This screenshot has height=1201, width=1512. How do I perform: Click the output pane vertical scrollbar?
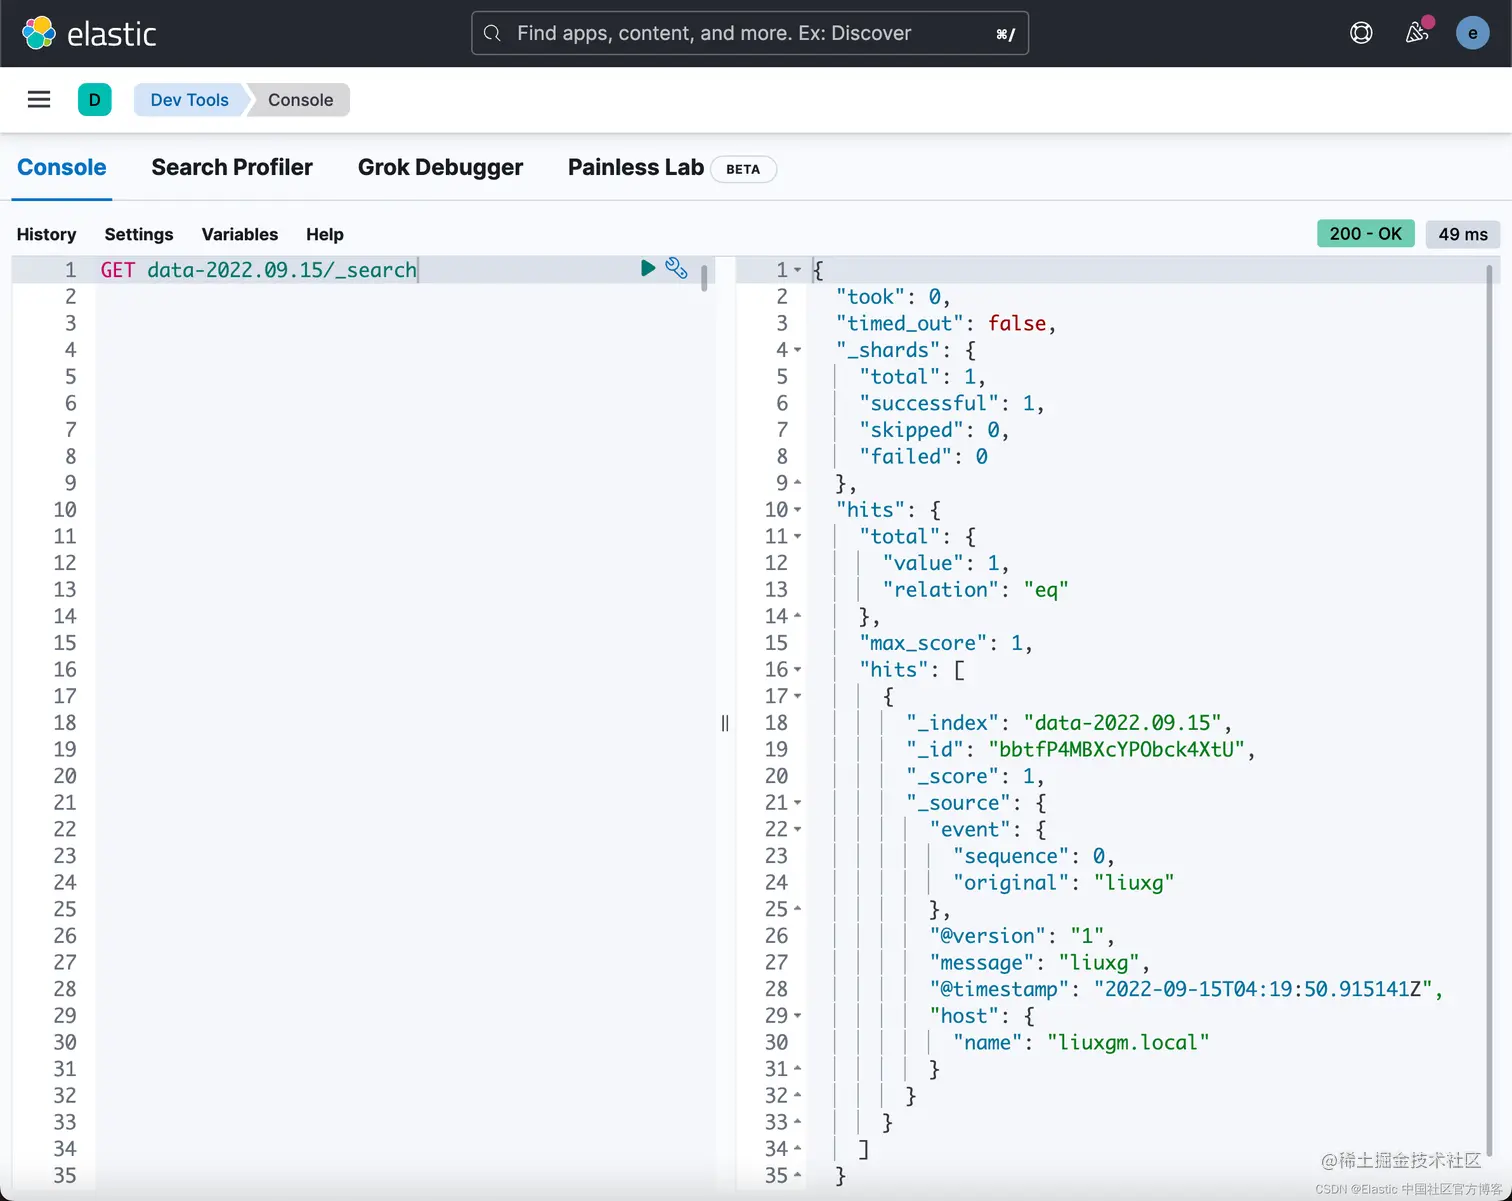1490,710
